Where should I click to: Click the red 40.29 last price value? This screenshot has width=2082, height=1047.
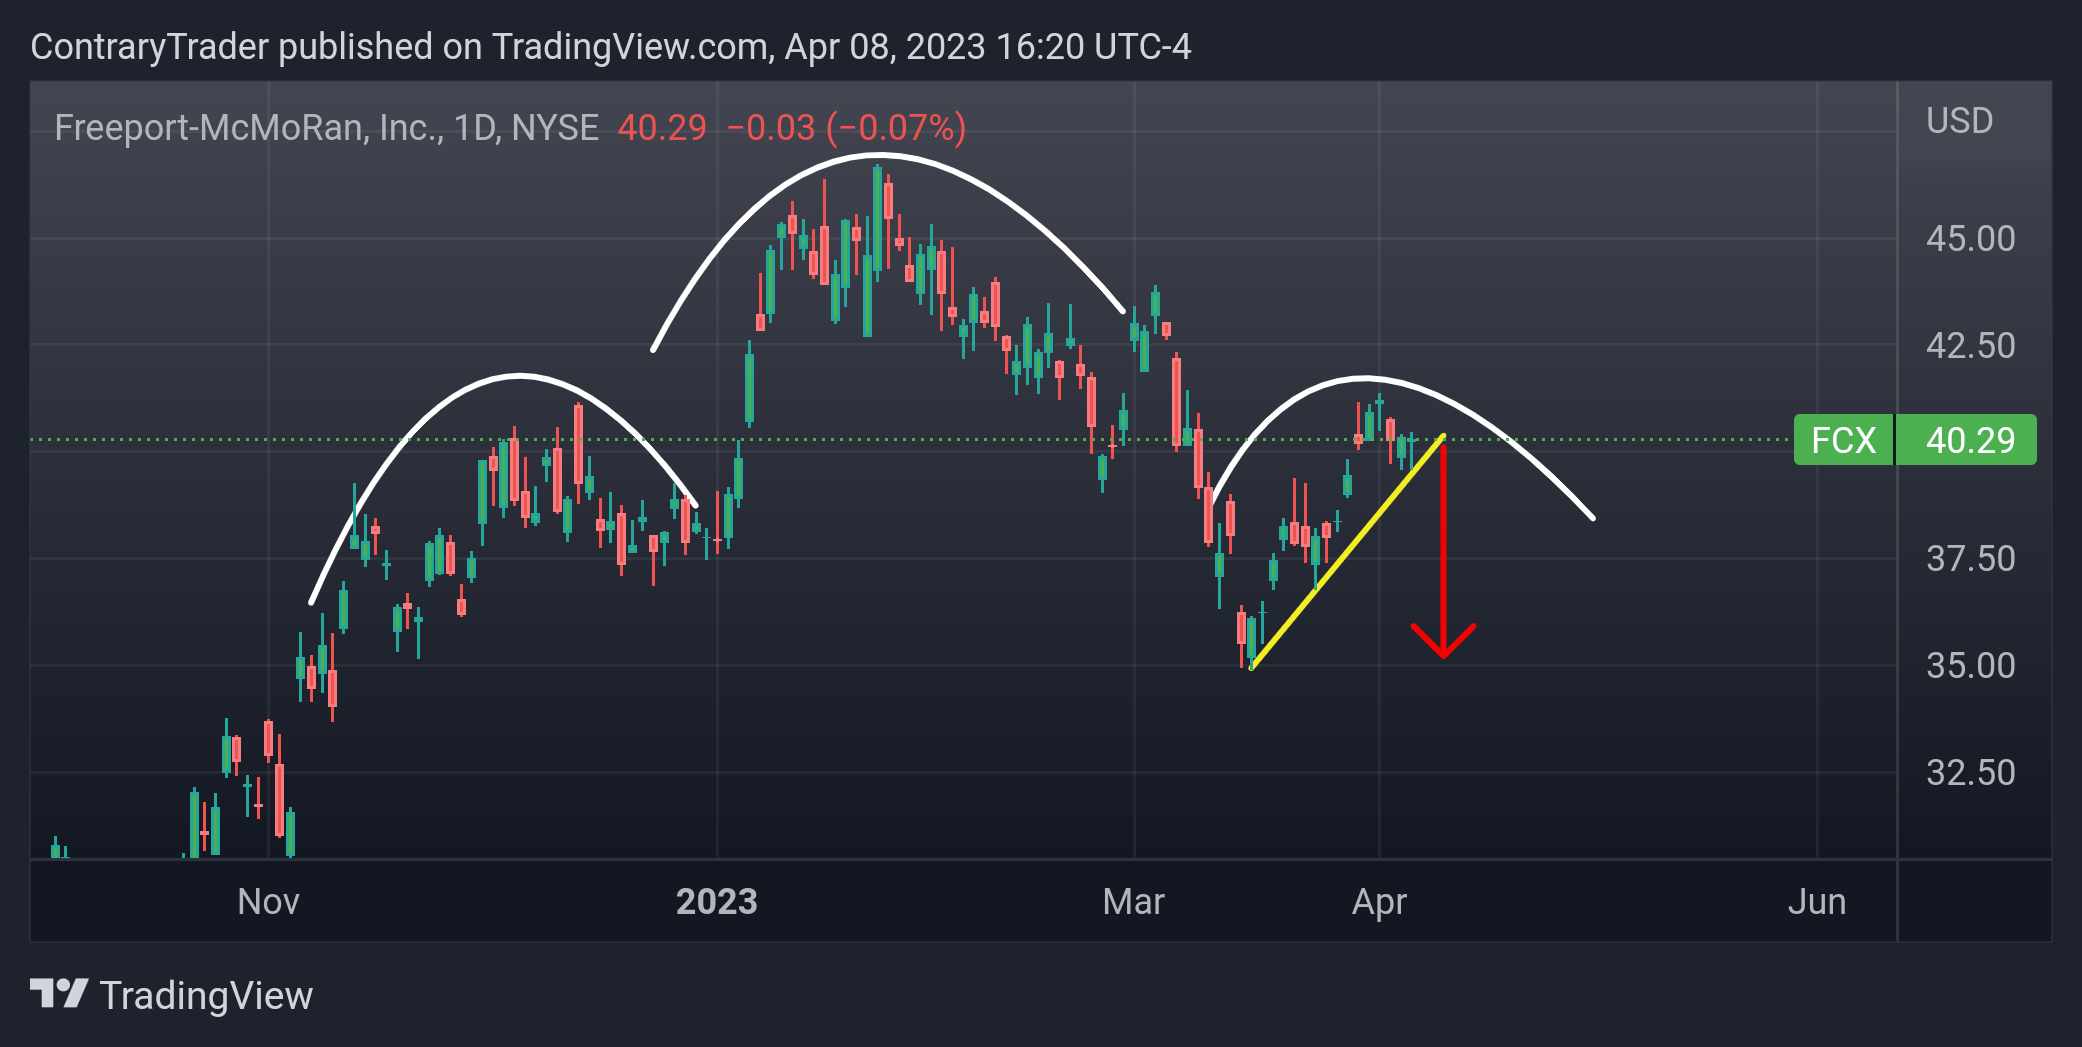click(662, 128)
